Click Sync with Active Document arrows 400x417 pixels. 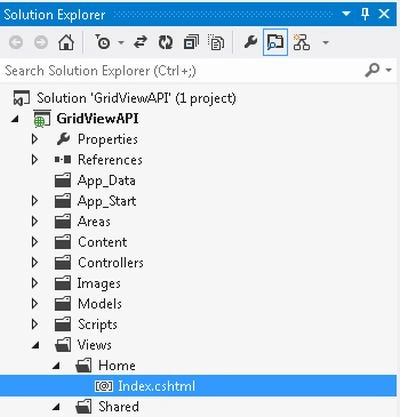[140, 42]
